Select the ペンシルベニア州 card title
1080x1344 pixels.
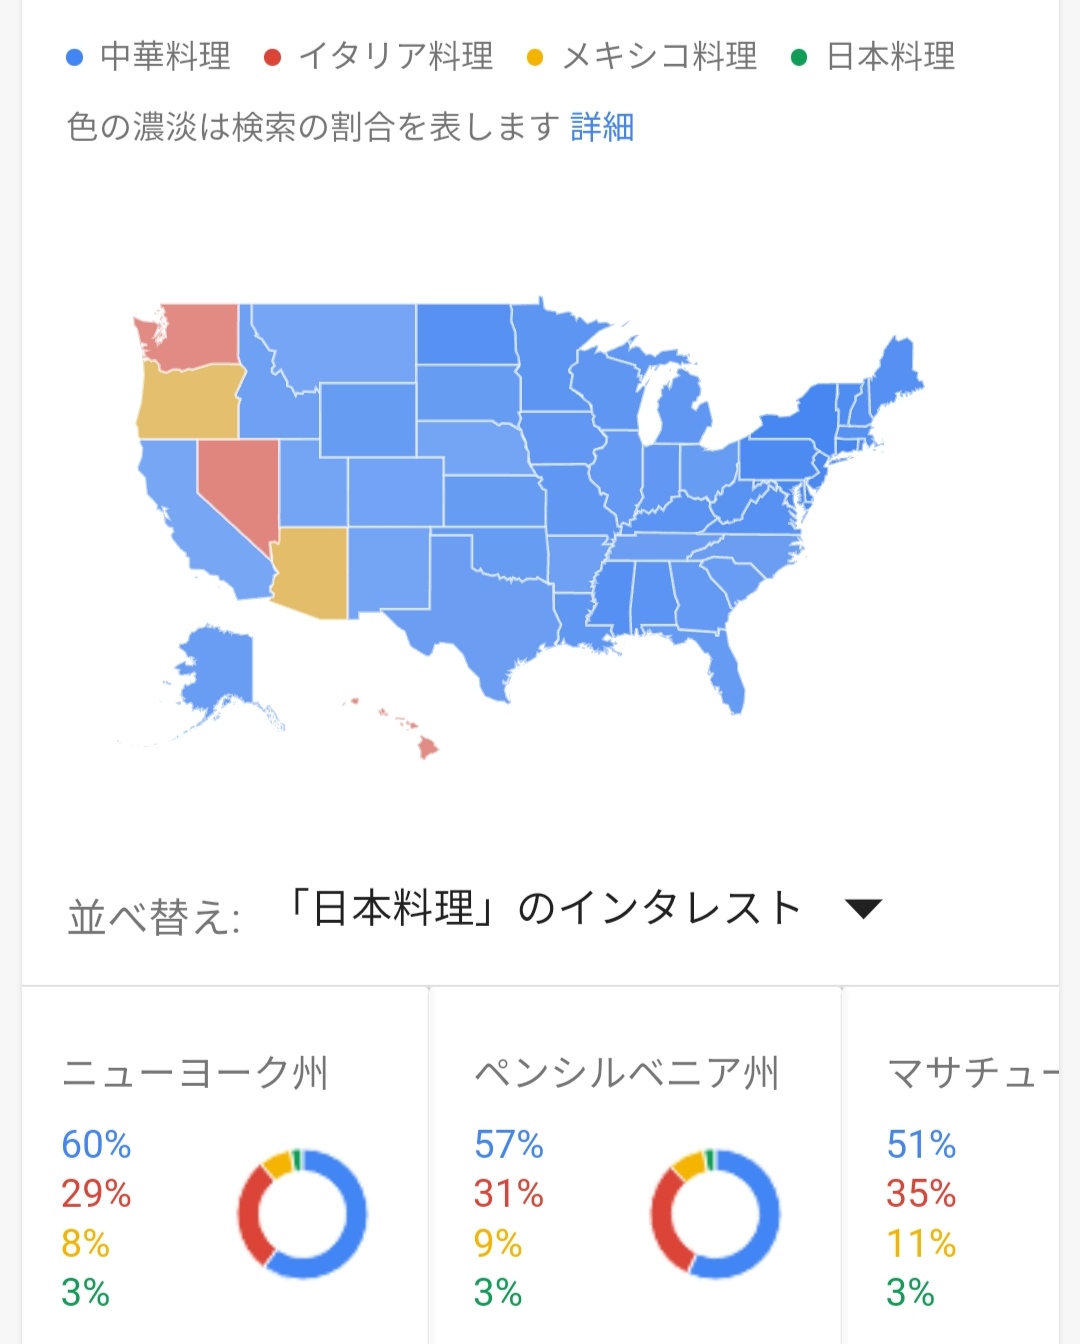point(626,1073)
